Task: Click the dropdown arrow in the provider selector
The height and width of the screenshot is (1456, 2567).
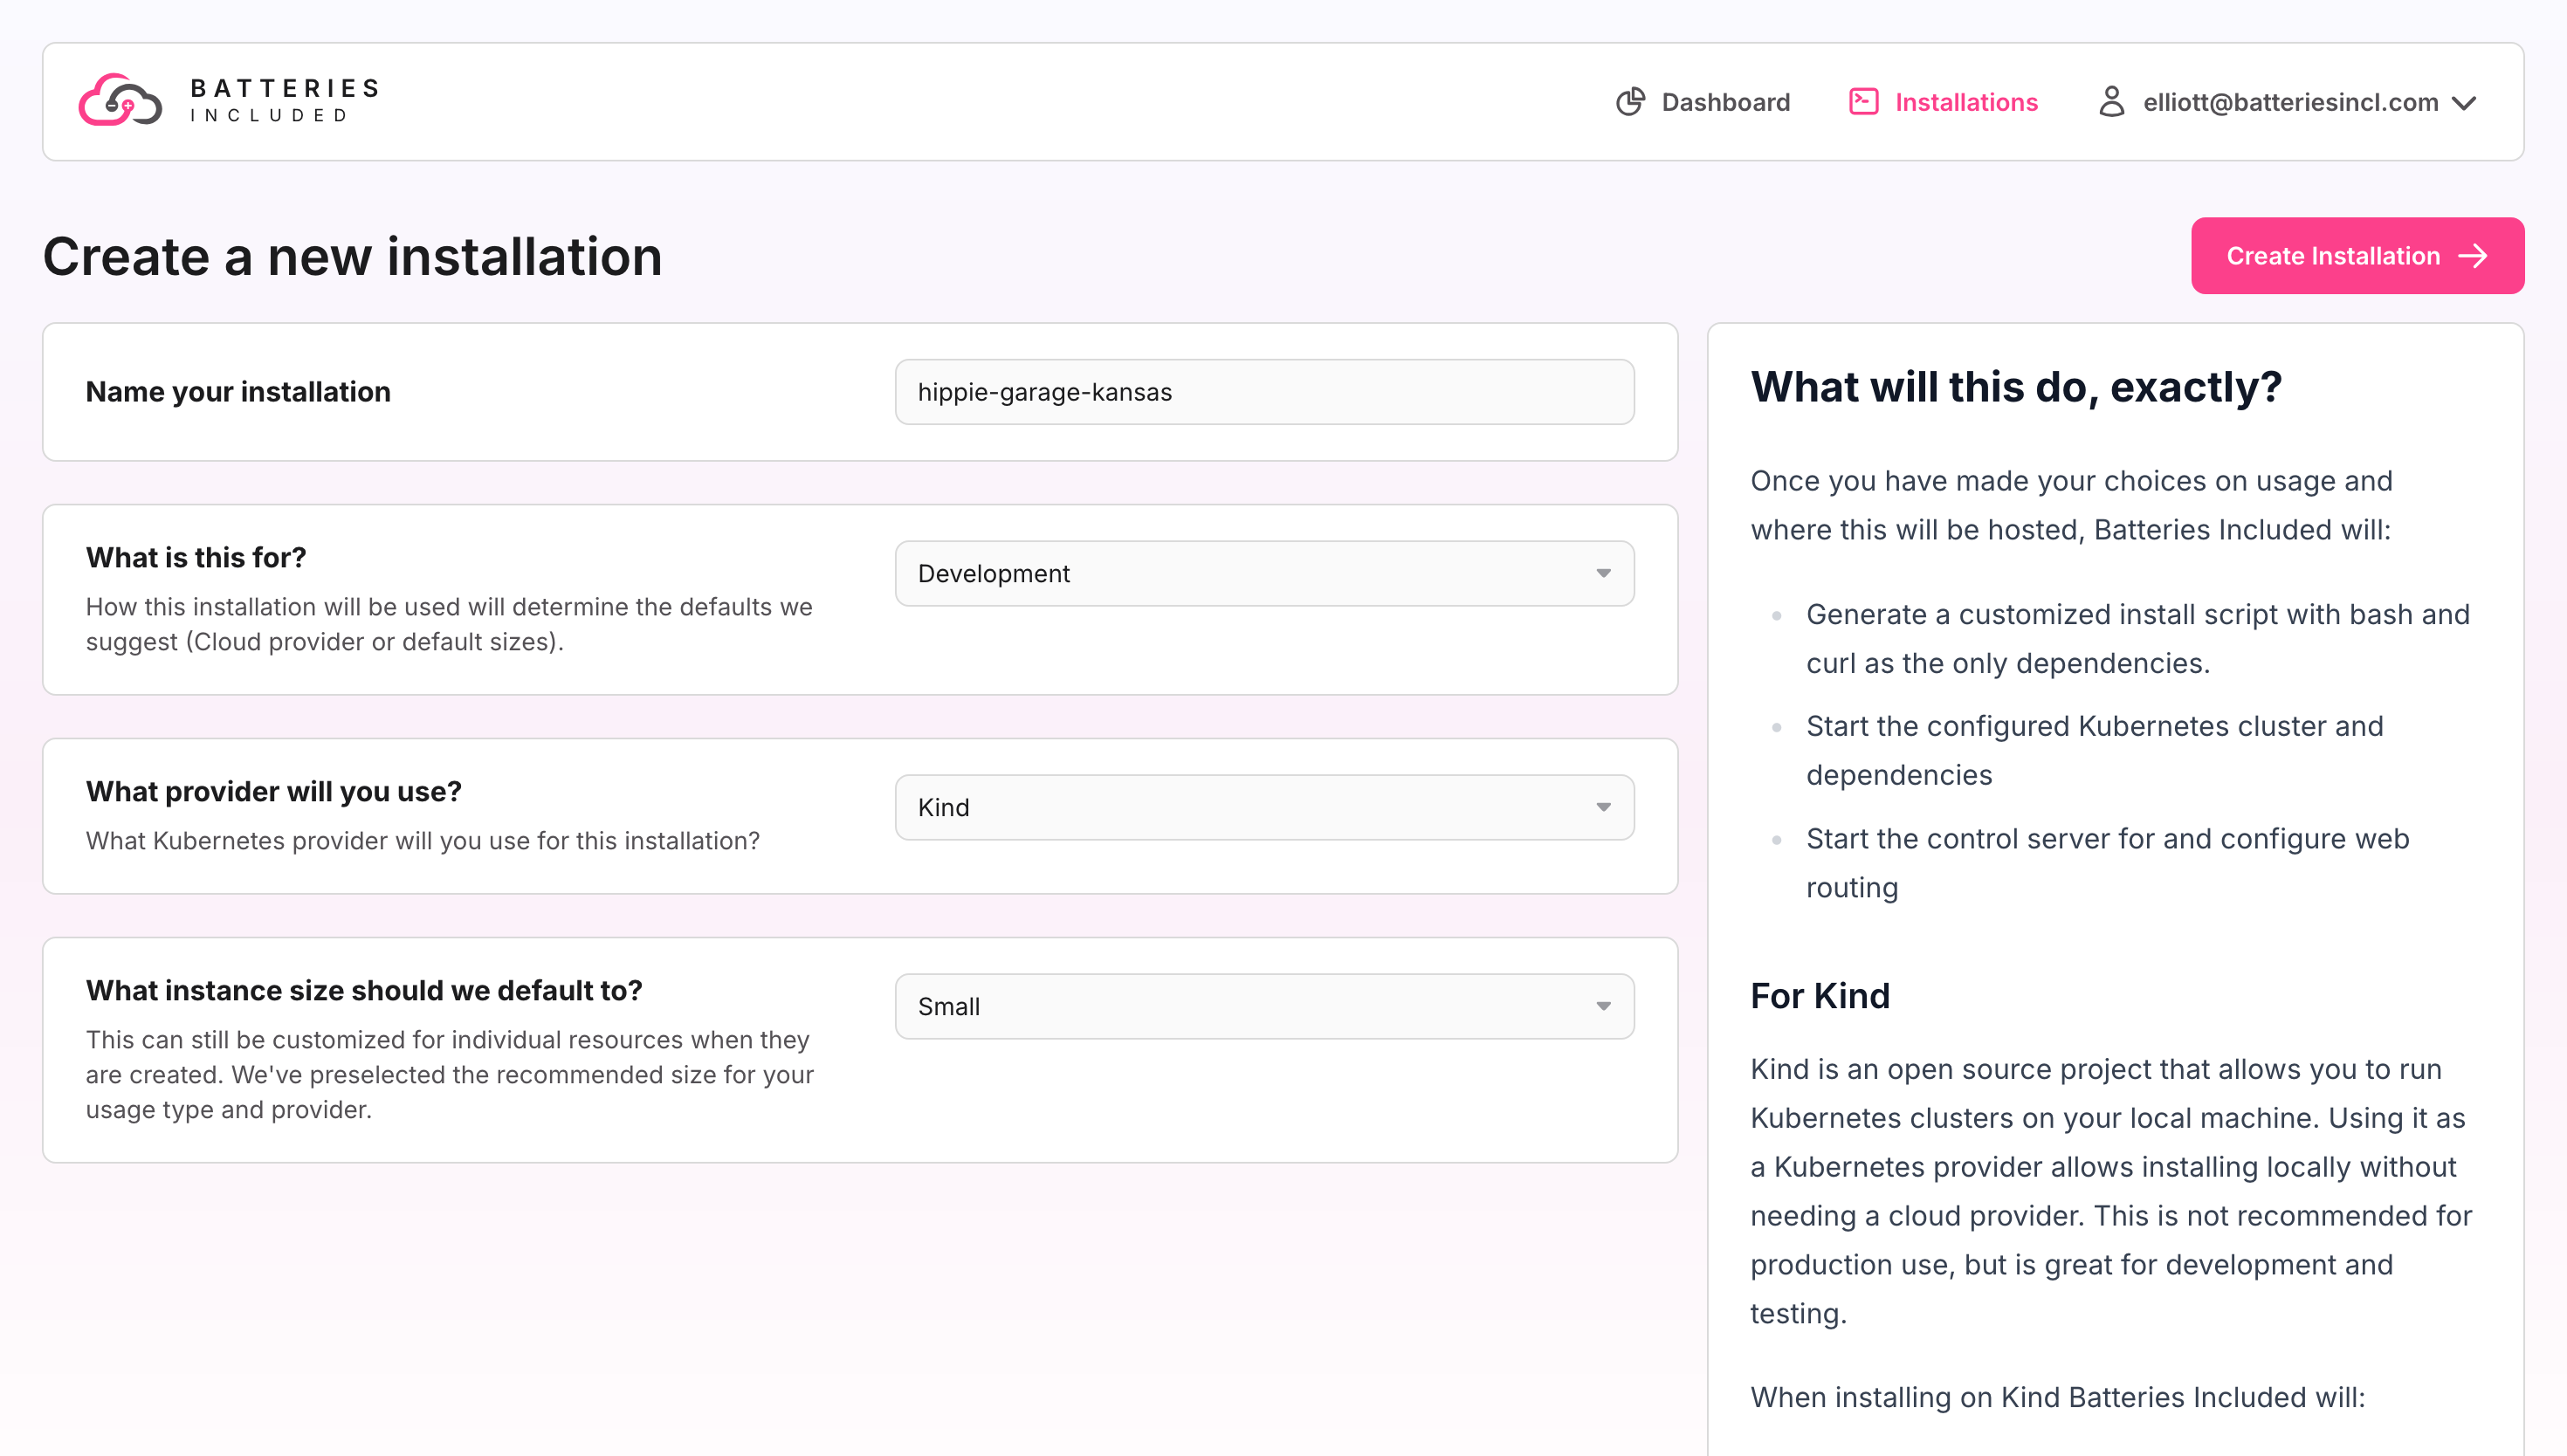Action: click(x=1603, y=807)
